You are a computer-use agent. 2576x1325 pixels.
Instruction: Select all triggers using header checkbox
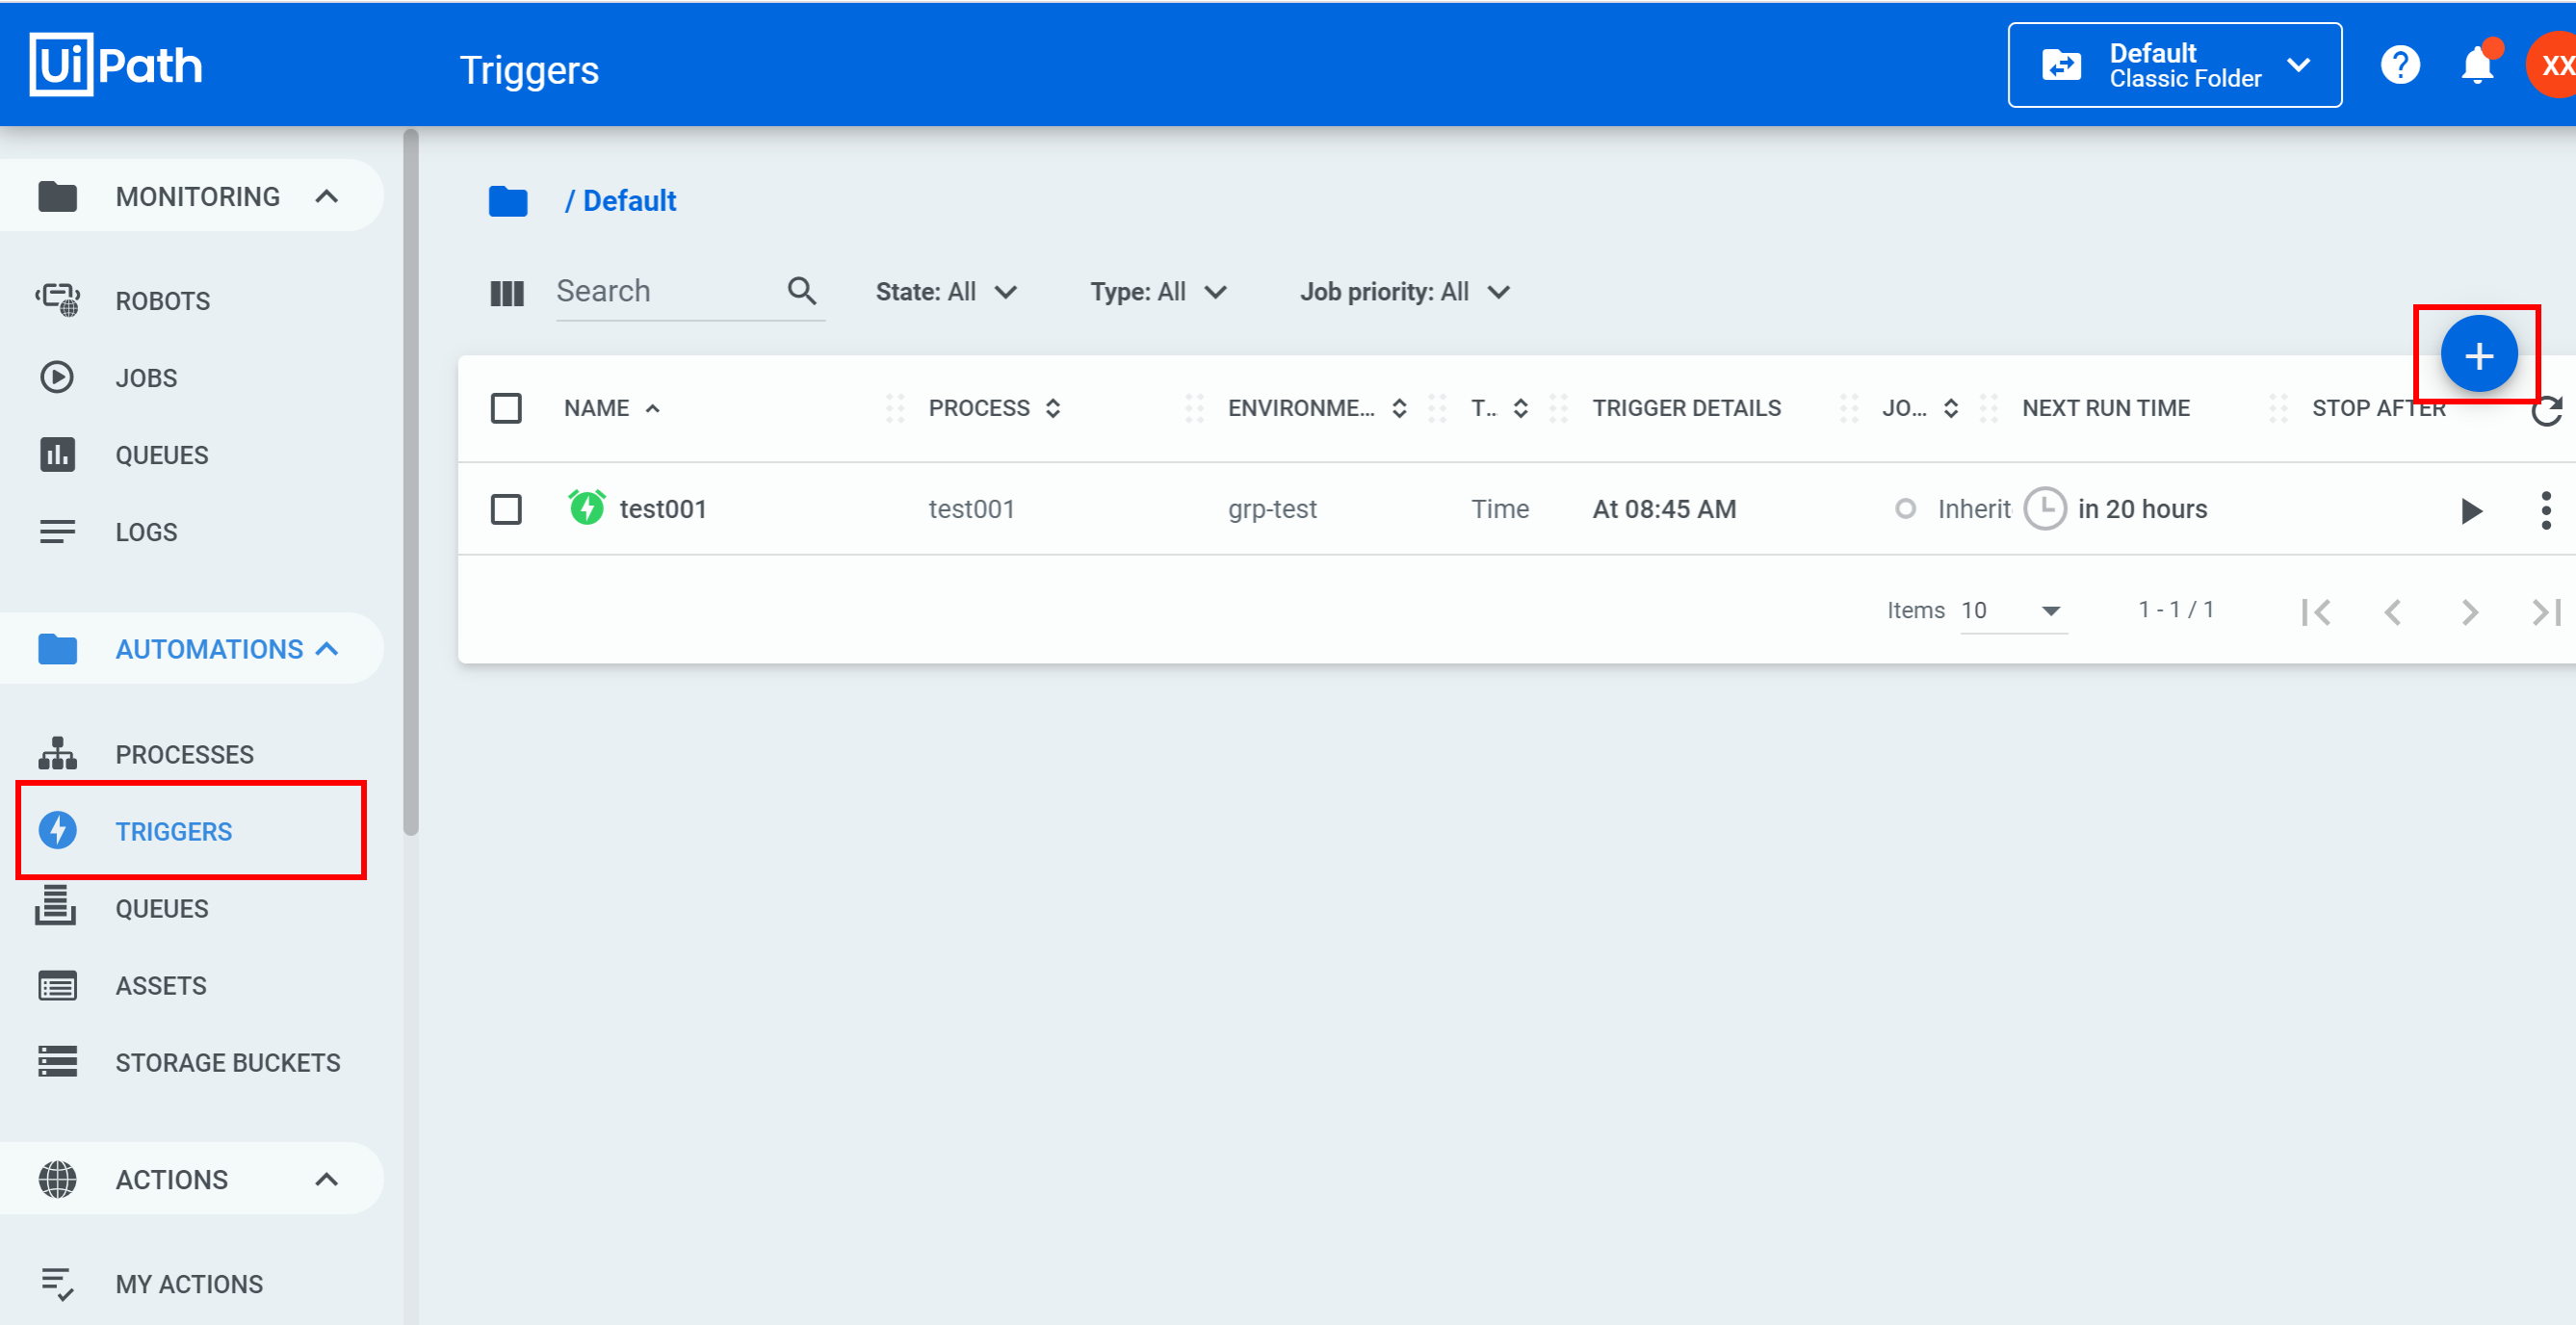coord(506,408)
